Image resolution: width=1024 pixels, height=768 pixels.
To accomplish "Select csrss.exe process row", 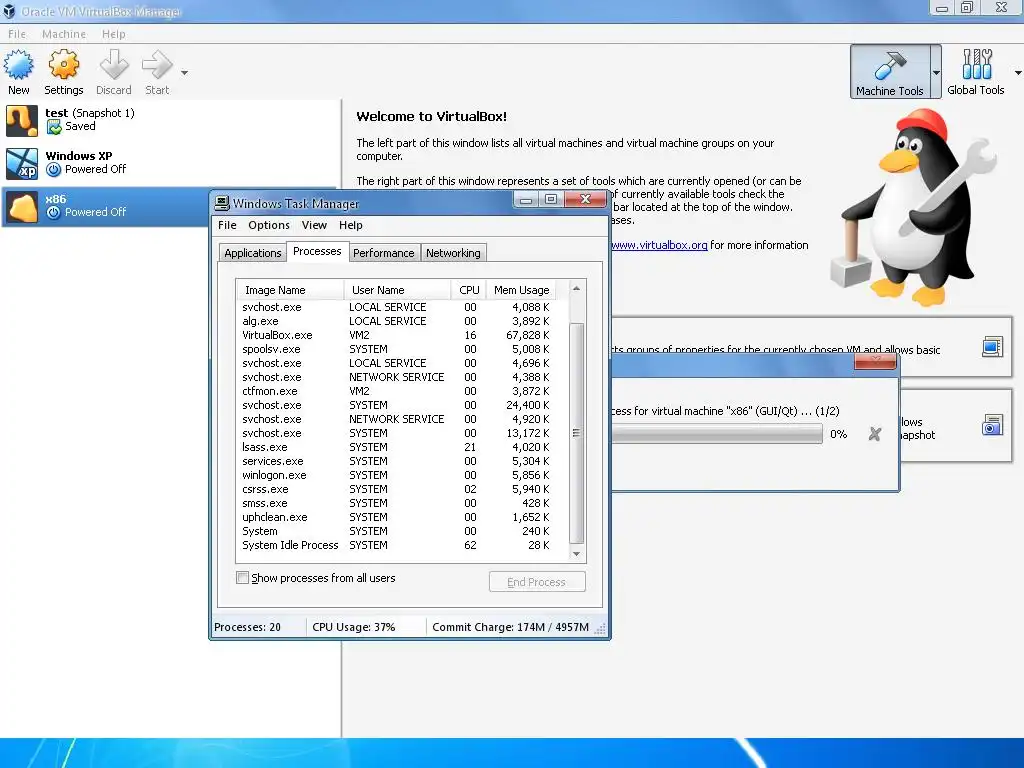I will [396, 489].
